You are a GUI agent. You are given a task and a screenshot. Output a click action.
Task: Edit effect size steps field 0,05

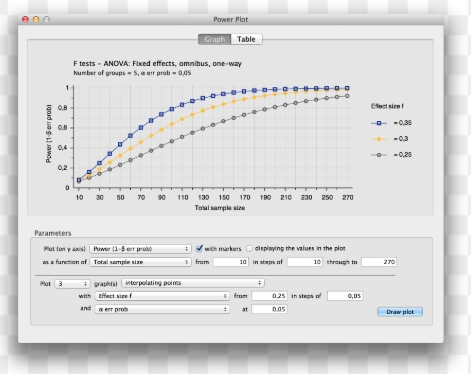(x=345, y=296)
